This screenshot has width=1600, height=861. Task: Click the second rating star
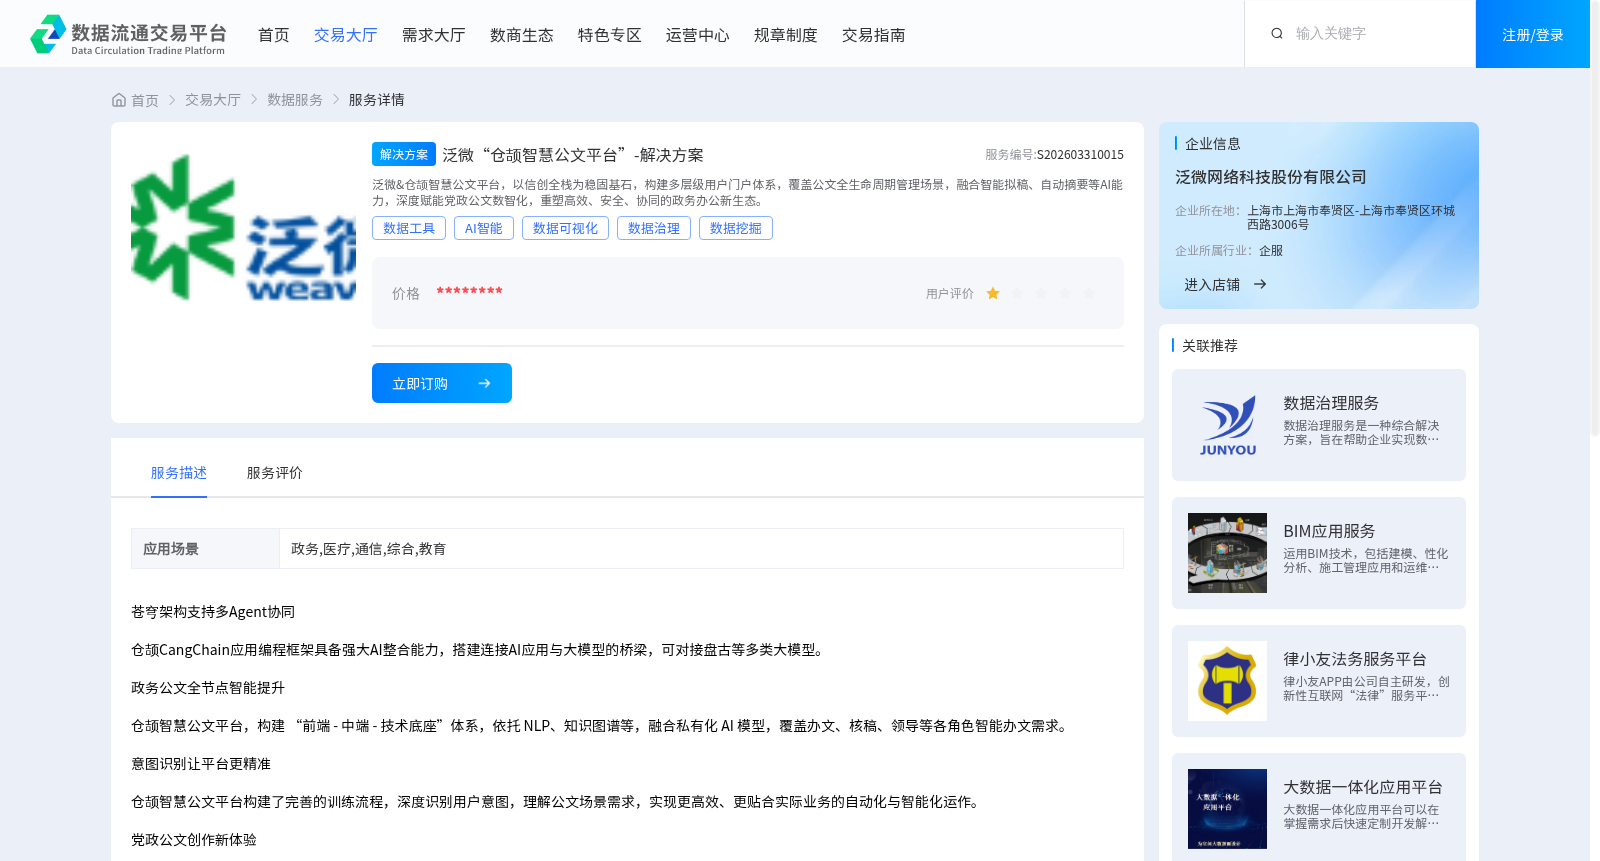click(x=1017, y=293)
